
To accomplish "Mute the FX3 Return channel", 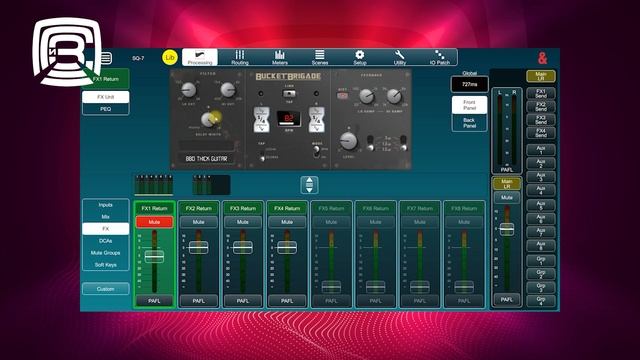I will point(243,222).
